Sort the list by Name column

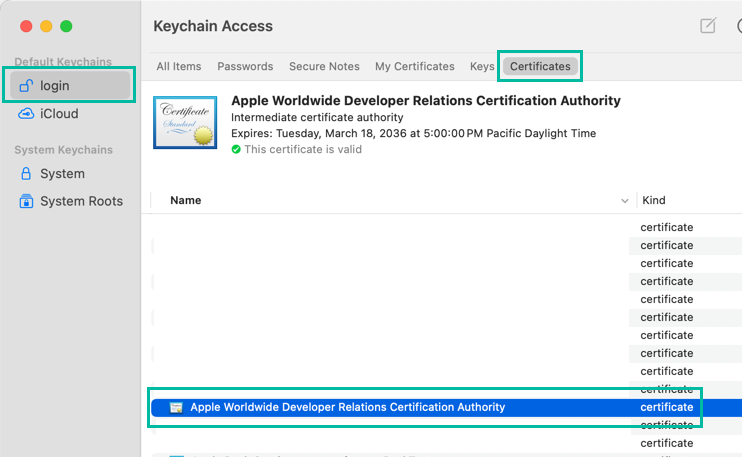tap(186, 200)
